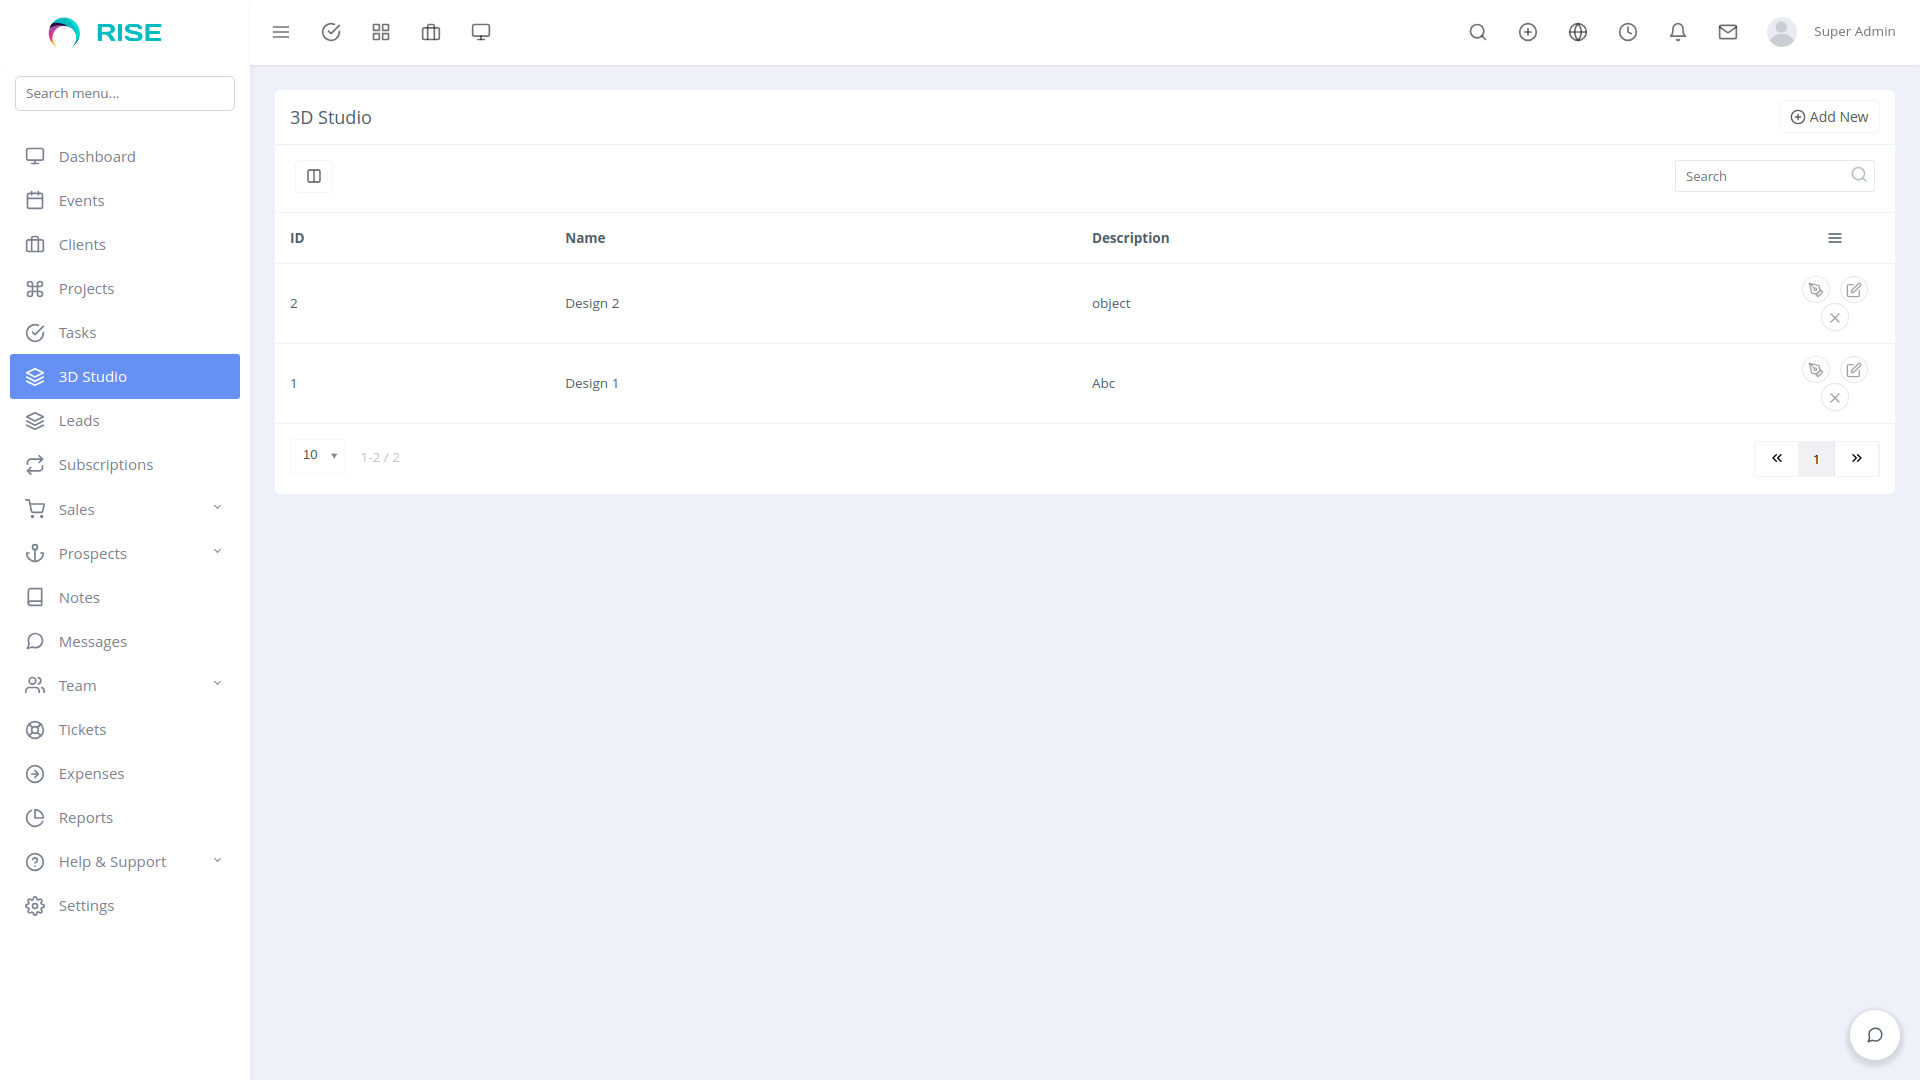Open the time clock icon
Viewport: 1920px width, 1080px height.
coord(1628,32)
